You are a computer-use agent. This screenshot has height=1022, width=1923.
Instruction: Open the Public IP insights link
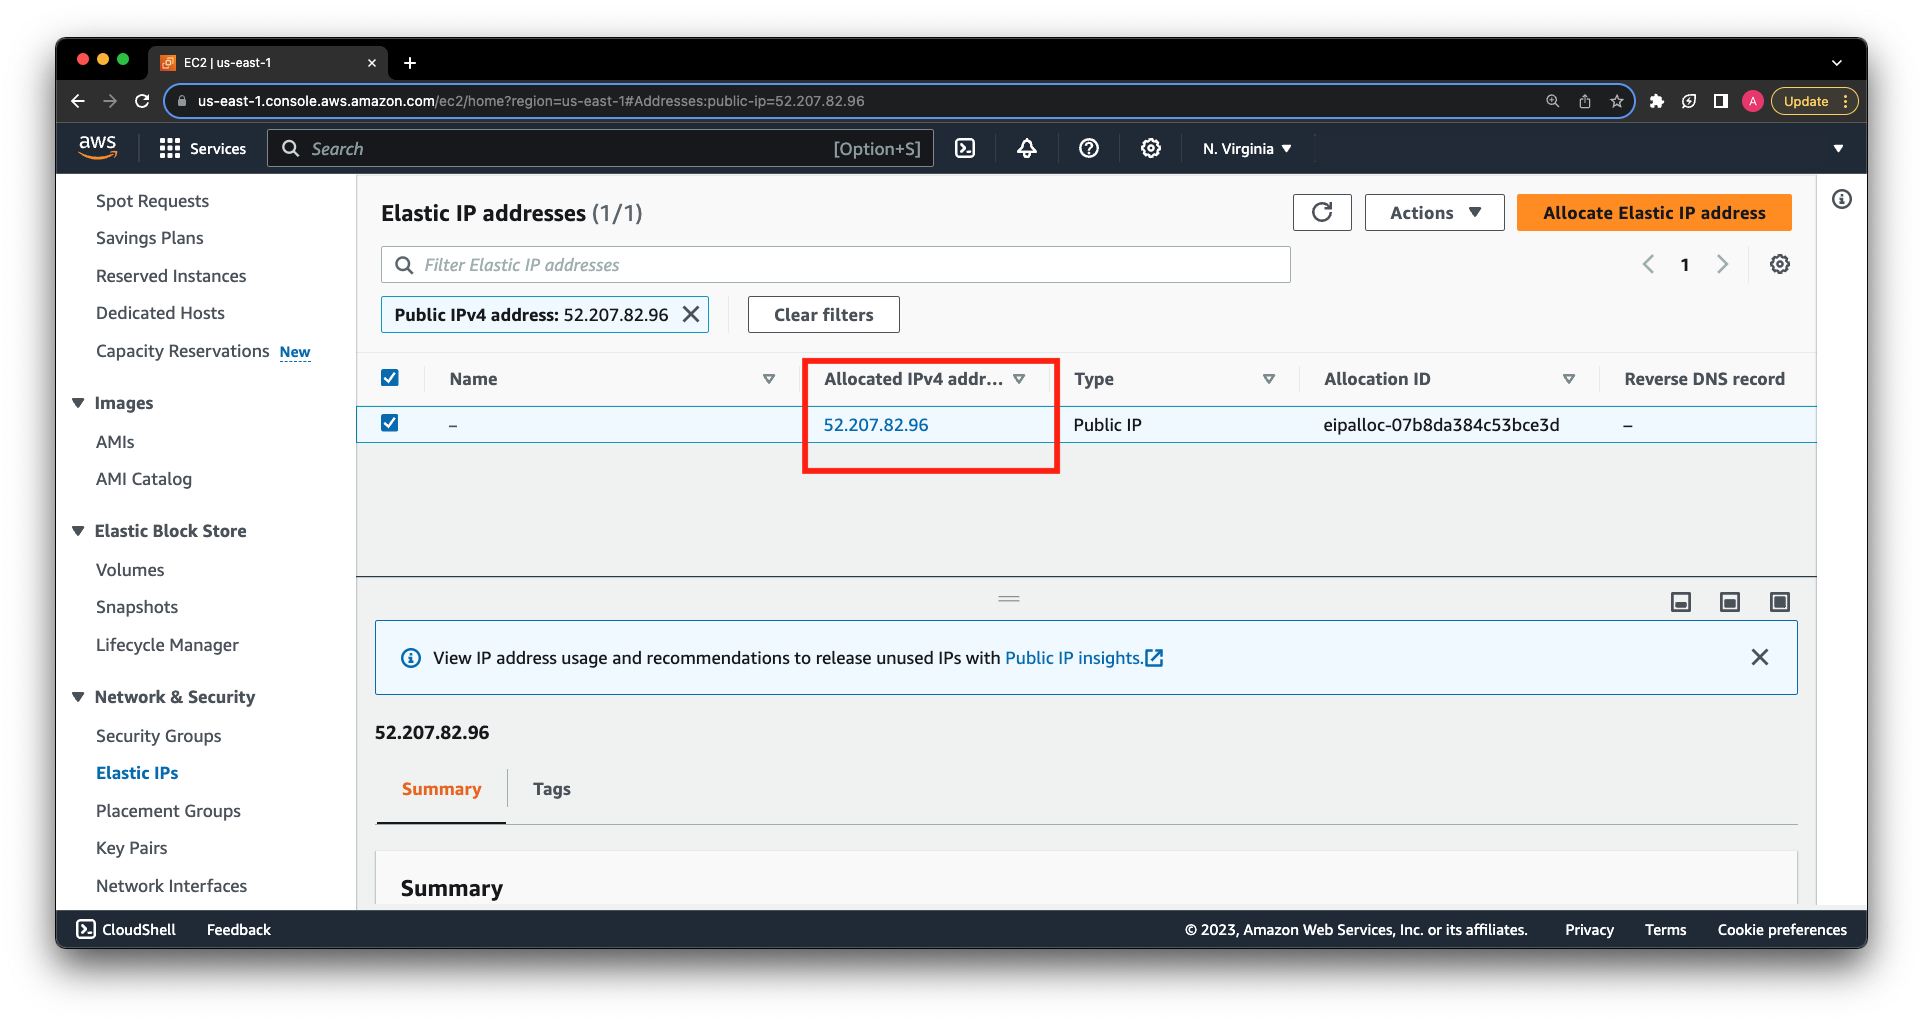coord(1084,658)
